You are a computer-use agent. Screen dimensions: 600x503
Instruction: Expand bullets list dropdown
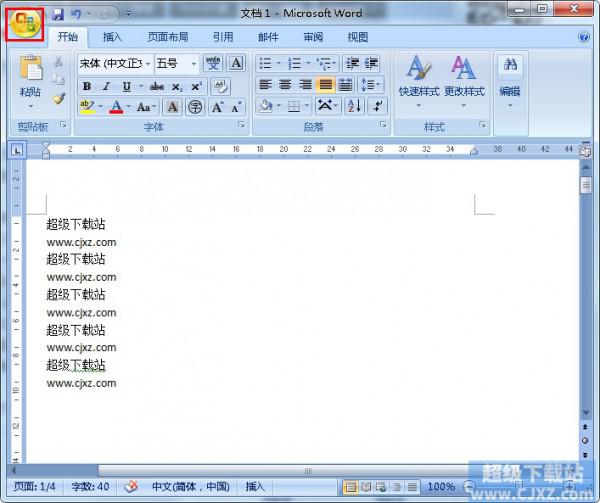(279, 63)
